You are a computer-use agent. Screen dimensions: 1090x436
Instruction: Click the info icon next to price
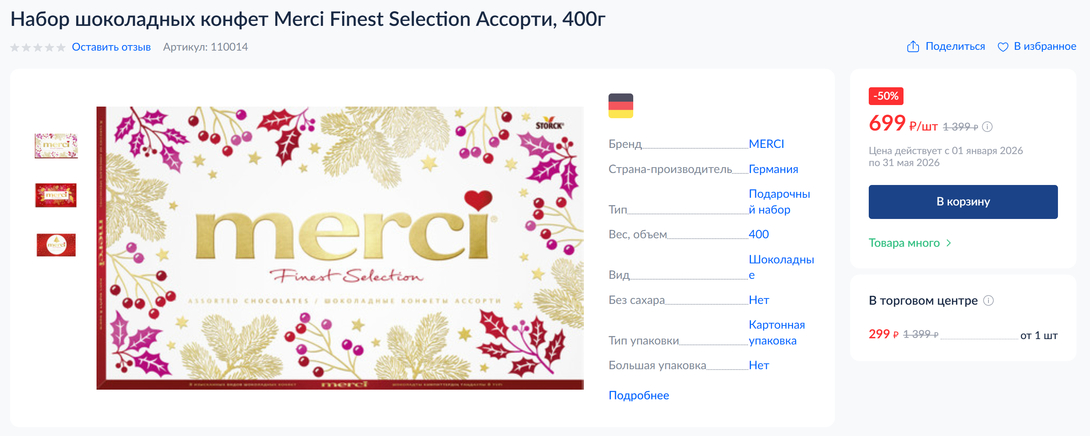click(x=988, y=127)
